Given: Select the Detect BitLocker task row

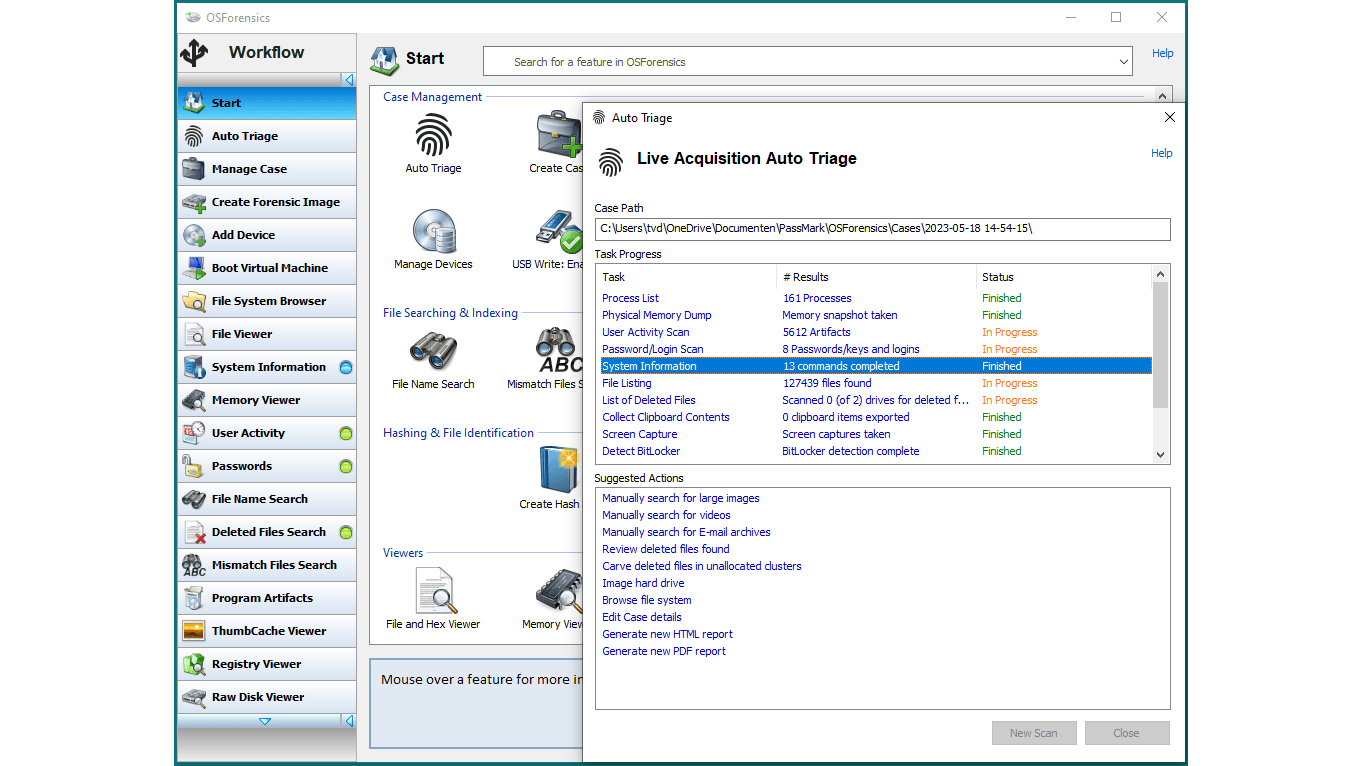Looking at the screenshot, I should tap(876, 451).
